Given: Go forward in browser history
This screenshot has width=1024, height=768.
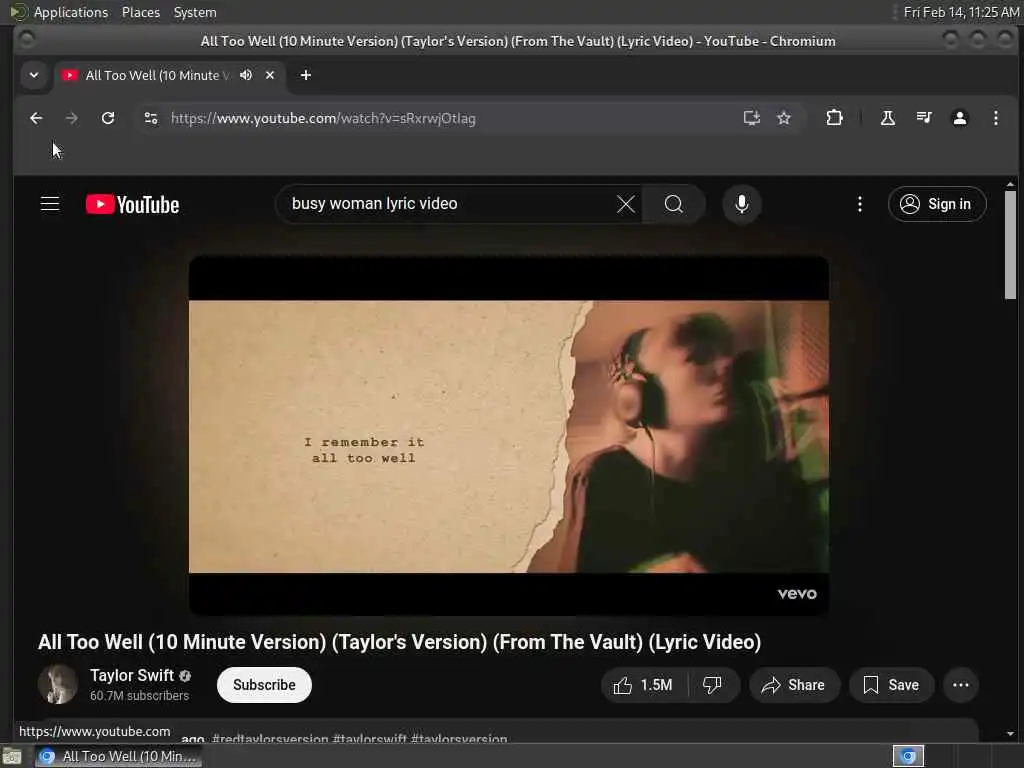Looking at the screenshot, I should pos(72,118).
